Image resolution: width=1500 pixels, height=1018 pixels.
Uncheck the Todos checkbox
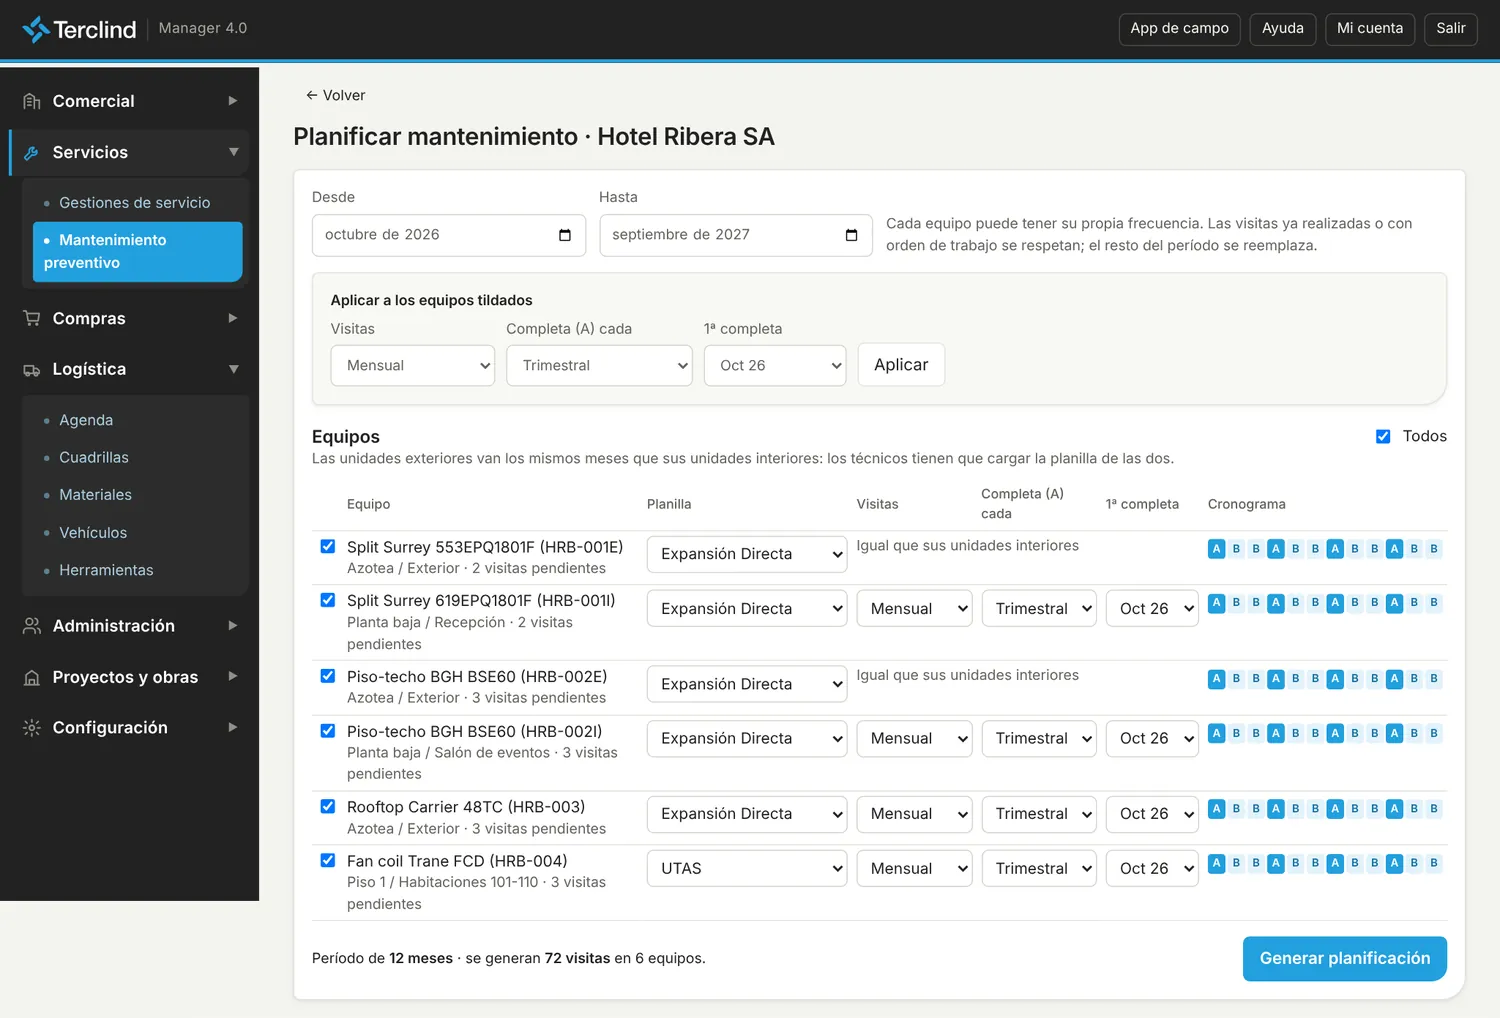click(x=1383, y=436)
